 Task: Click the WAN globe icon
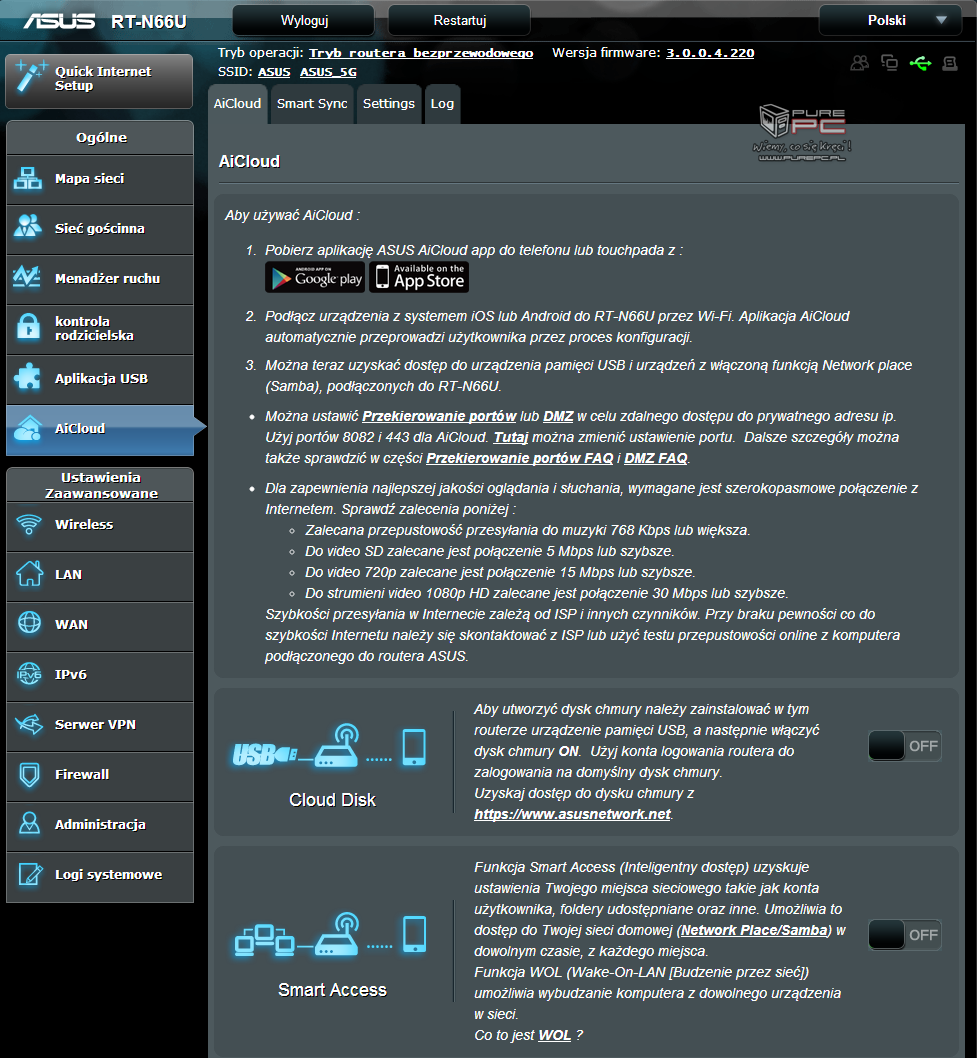(29, 623)
